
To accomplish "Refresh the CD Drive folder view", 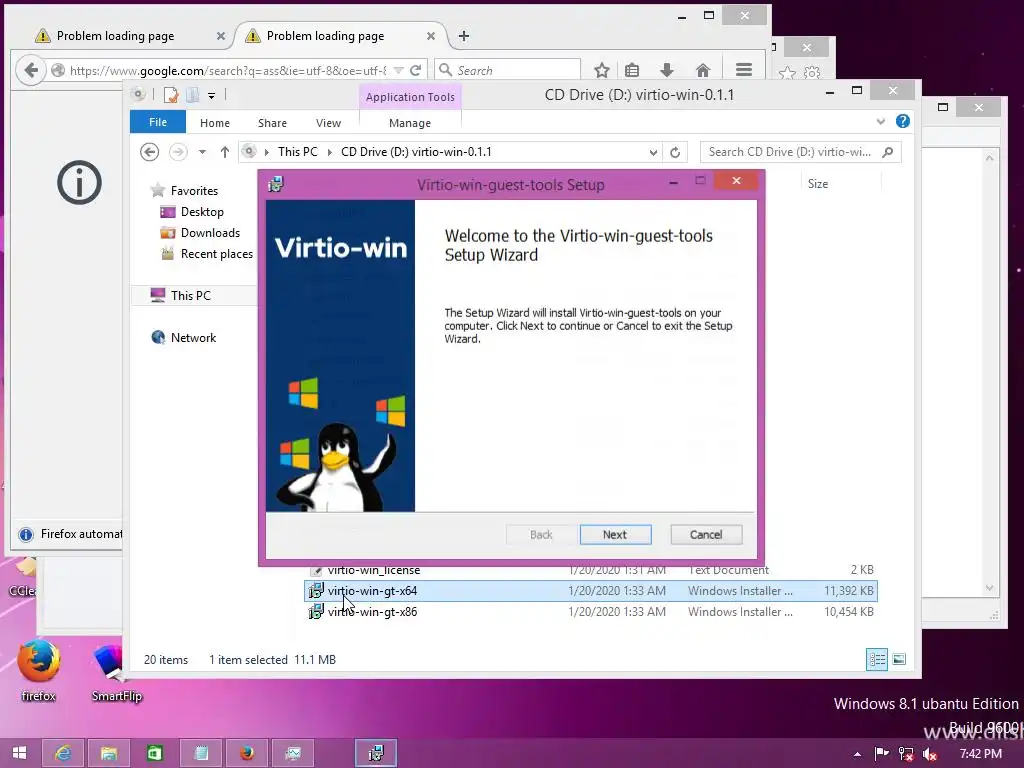I will point(675,152).
